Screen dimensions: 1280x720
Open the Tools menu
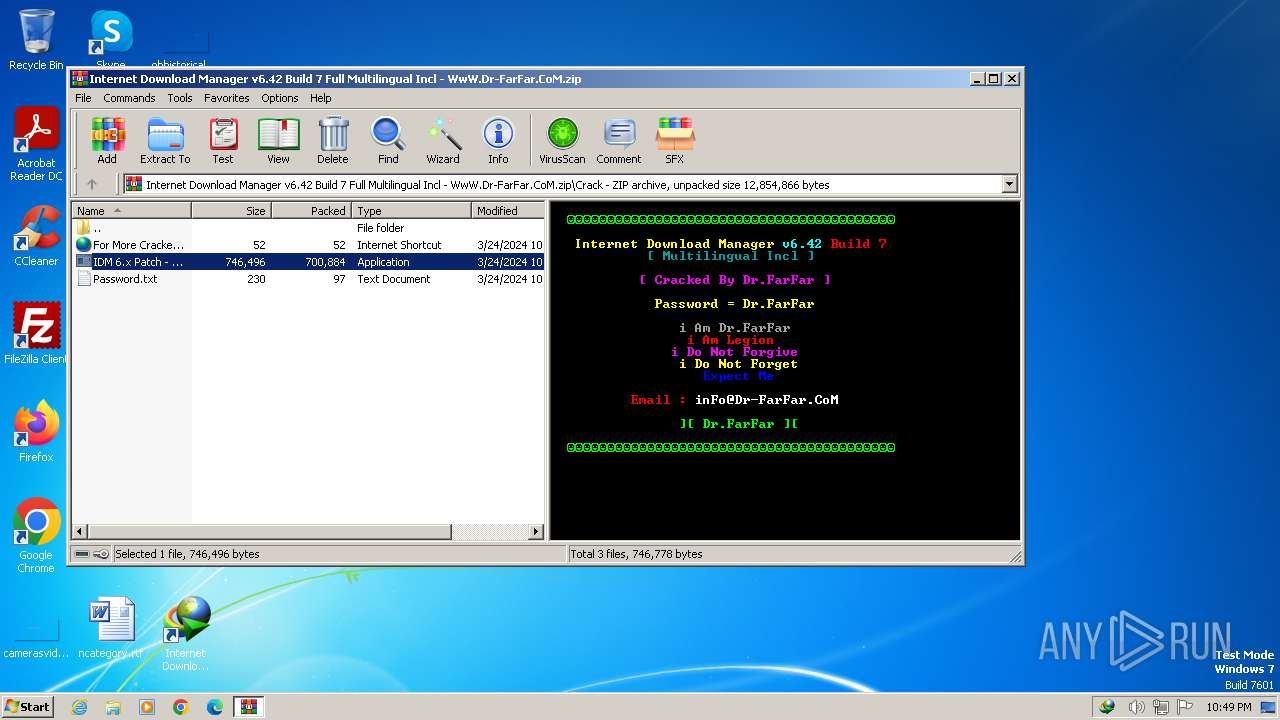(x=180, y=98)
